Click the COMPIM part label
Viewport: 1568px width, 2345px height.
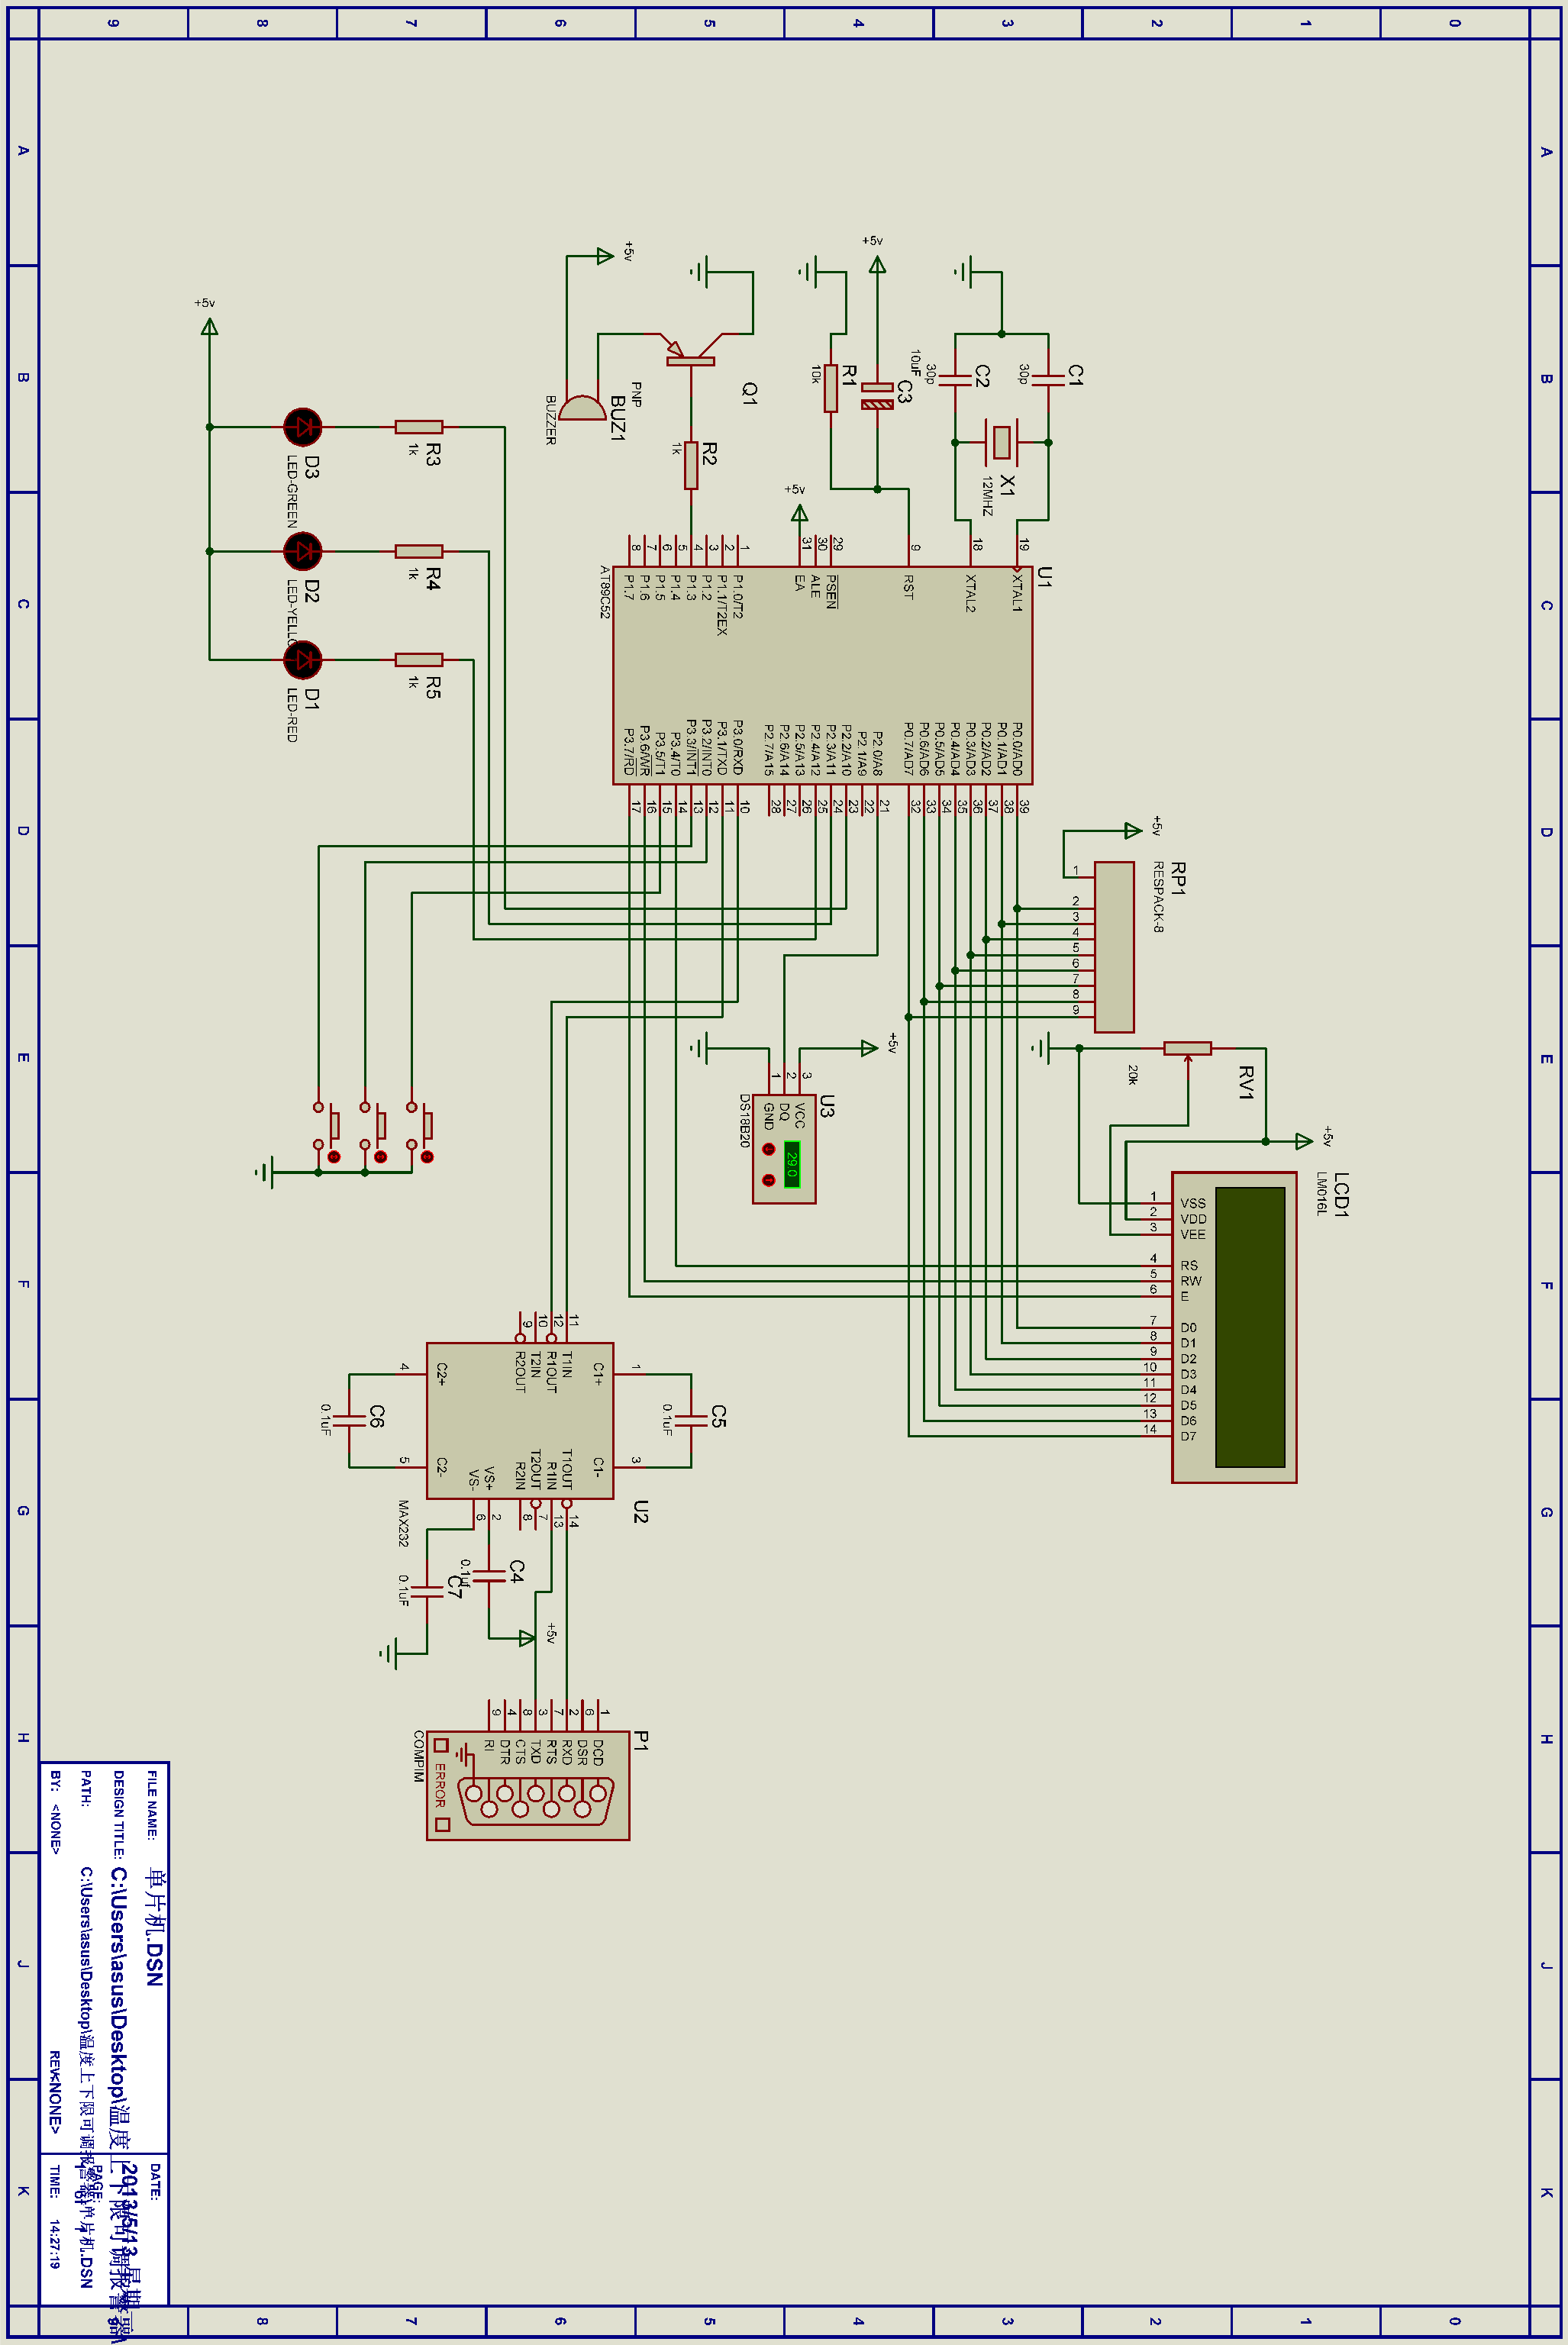coord(419,1756)
